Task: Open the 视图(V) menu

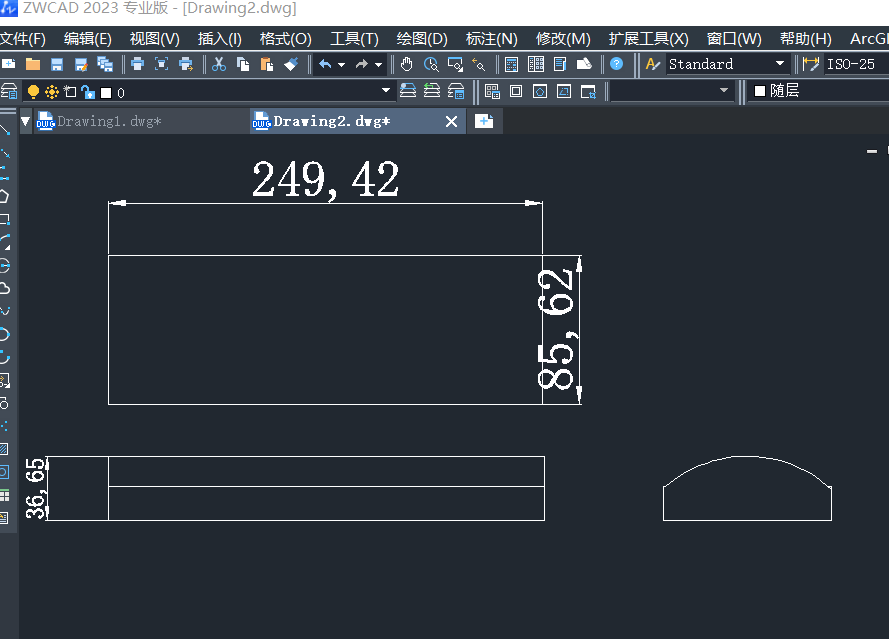Action: pyautogui.click(x=155, y=39)
